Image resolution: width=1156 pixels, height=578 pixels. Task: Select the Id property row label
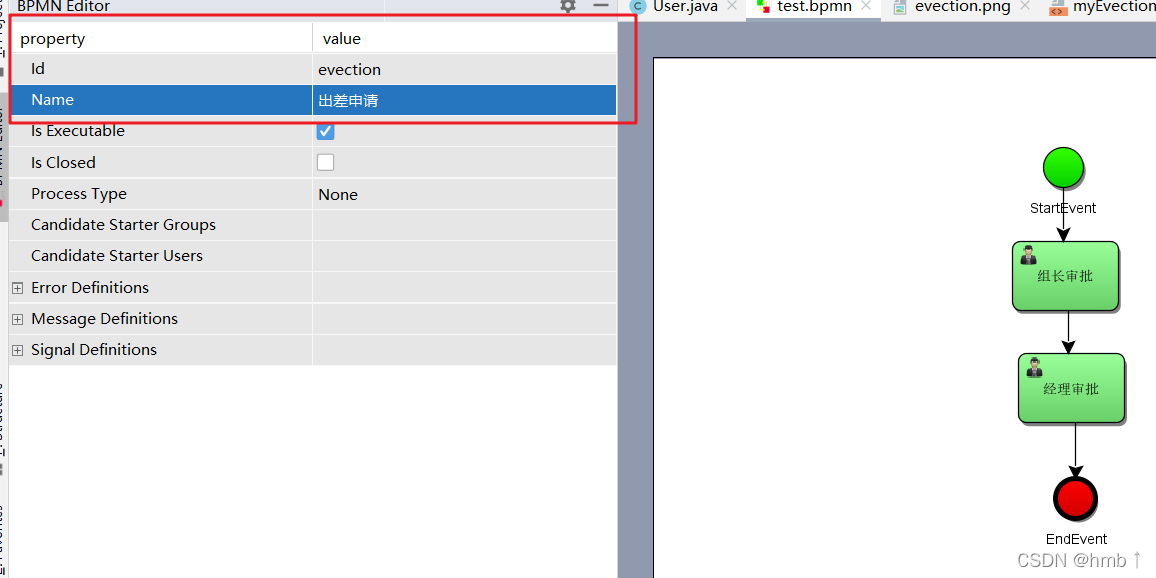tap(38, 69)
